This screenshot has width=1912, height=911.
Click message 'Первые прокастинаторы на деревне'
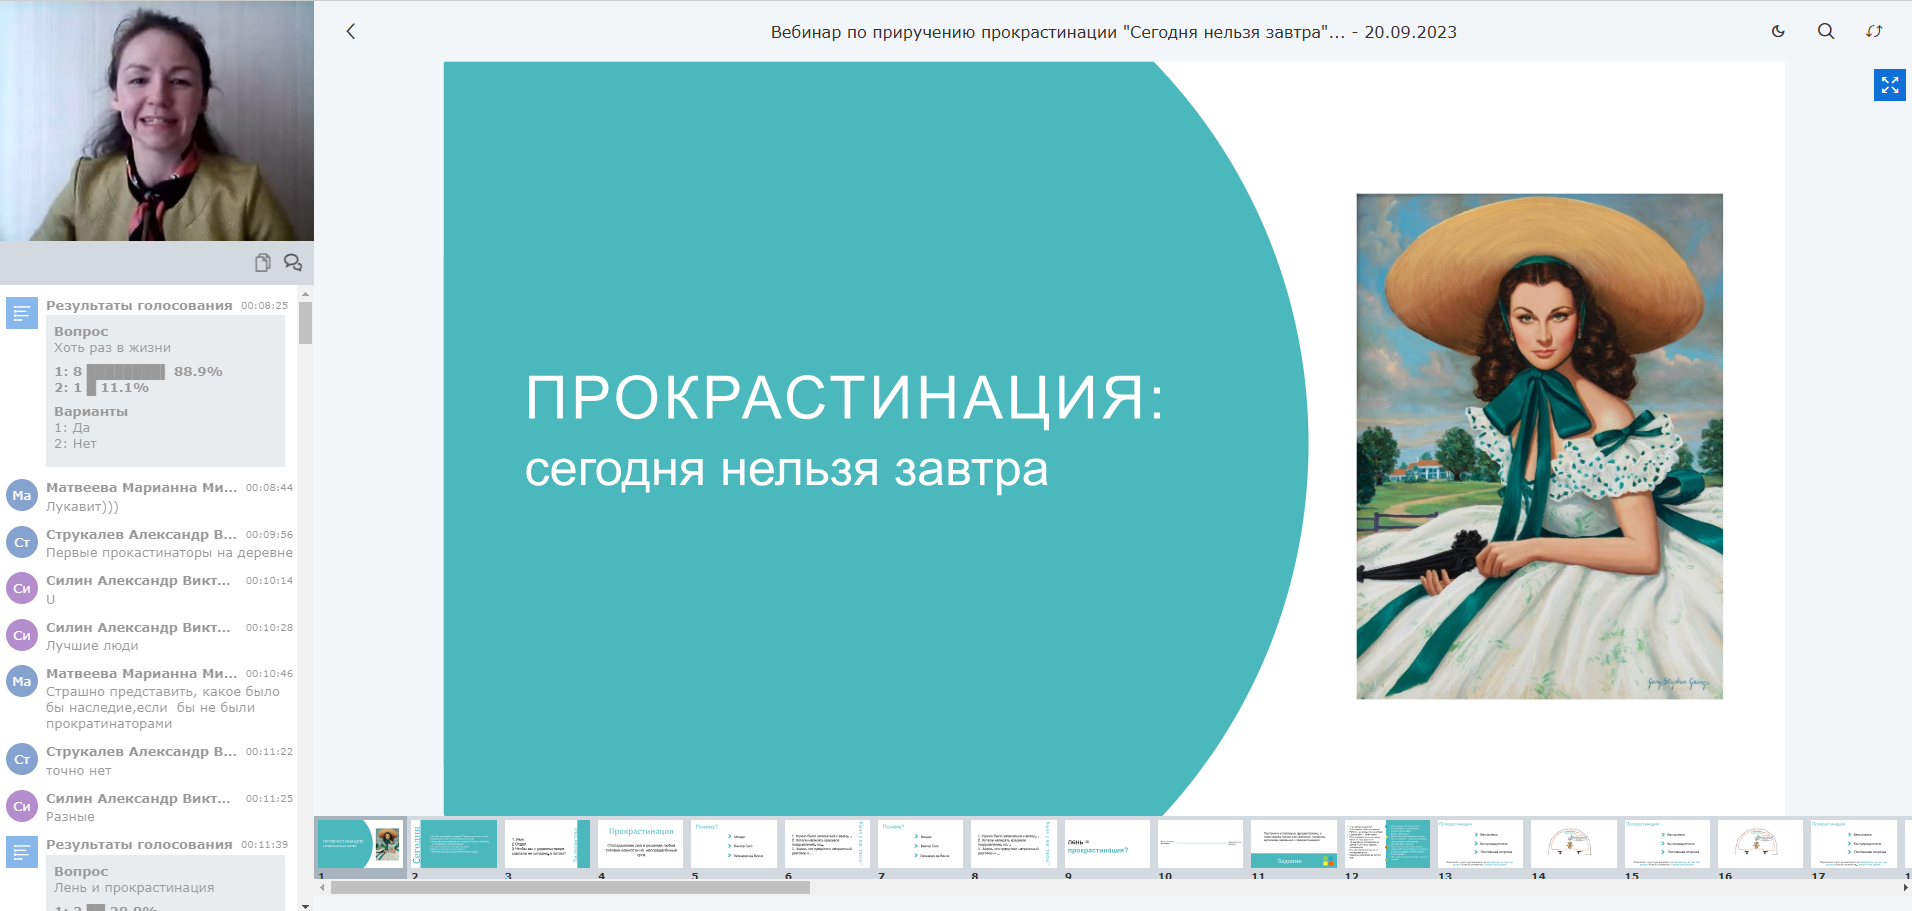pyautogui.click(x=169, y=553)
